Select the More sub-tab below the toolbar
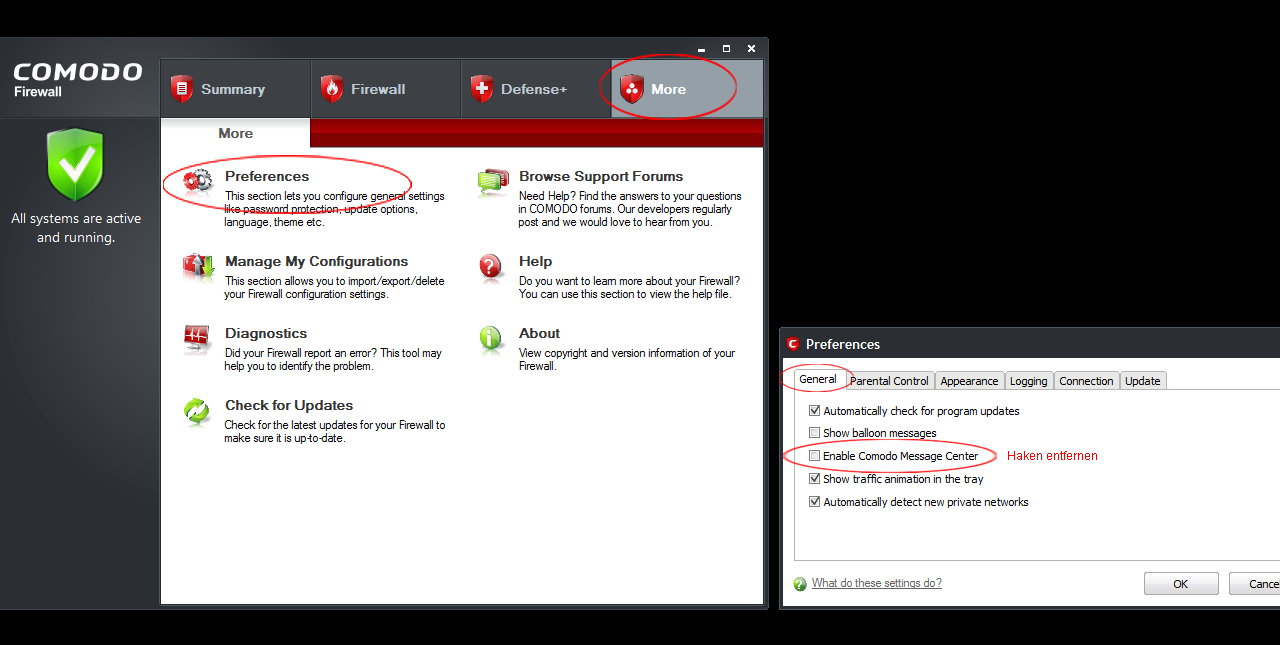Viewport: 1280px width, 645px height. (235, 133)
